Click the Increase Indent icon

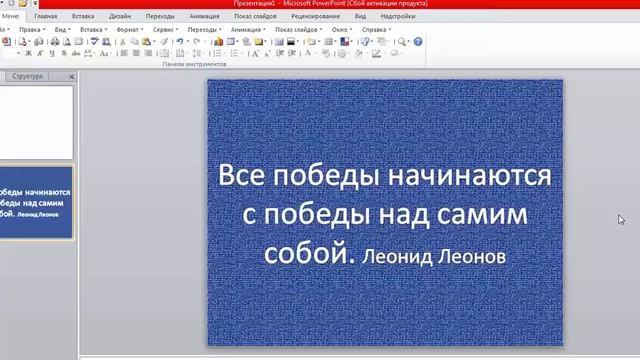point(292,53)
